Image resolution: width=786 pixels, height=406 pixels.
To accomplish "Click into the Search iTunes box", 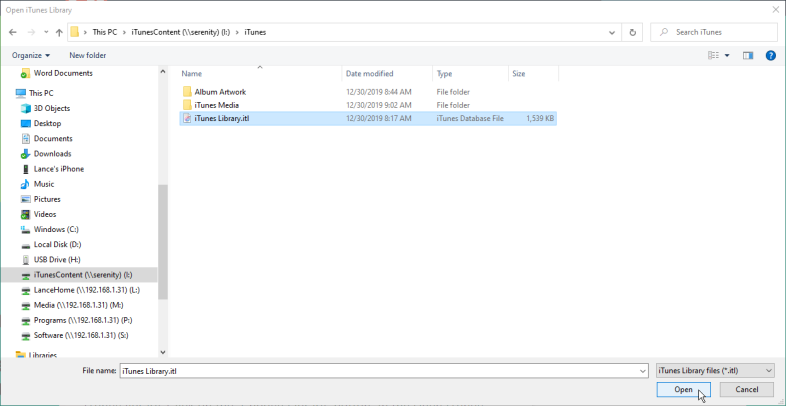I will (x=714, y=32).
